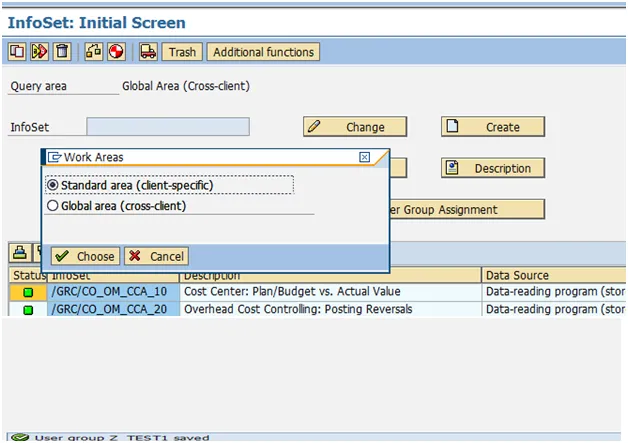Click the print icon above the InfoSet list

point(19,251)
